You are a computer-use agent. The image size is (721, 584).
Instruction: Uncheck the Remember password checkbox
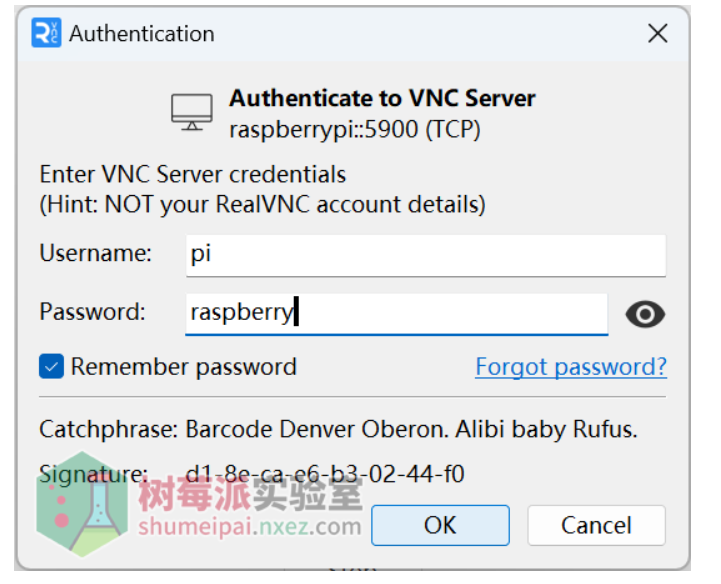coord(51,367)
